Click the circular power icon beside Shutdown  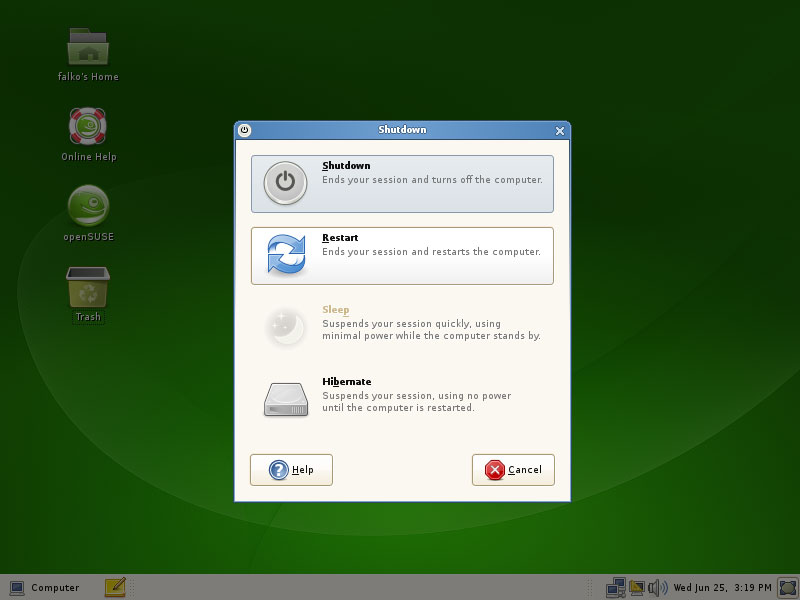285,183
